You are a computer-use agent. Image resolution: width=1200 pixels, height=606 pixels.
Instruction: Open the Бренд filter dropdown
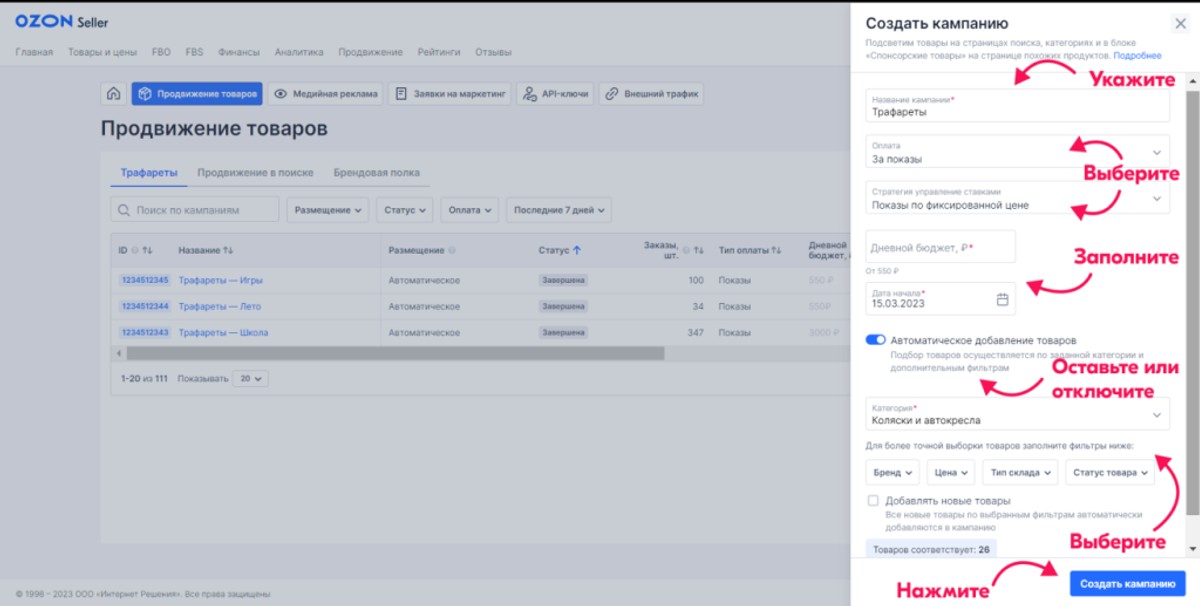(x=892, y=472)
